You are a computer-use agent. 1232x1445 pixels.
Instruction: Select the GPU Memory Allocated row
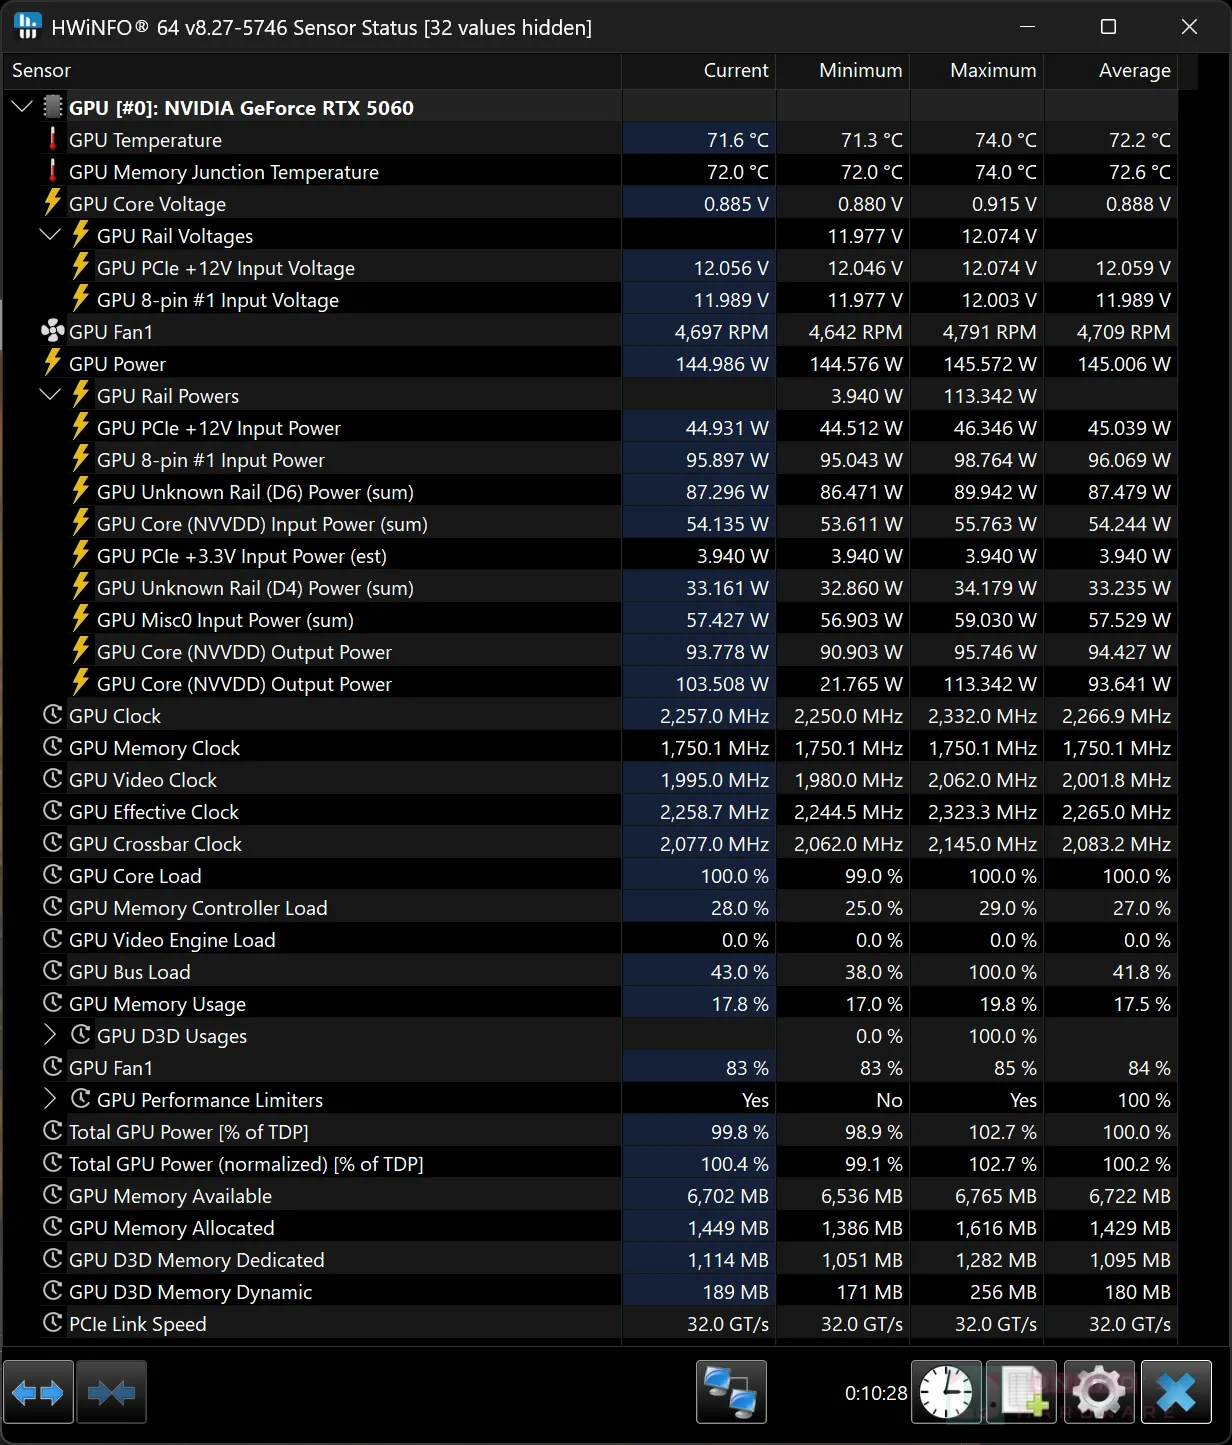pyautogui.click(x=590, y=1228)
